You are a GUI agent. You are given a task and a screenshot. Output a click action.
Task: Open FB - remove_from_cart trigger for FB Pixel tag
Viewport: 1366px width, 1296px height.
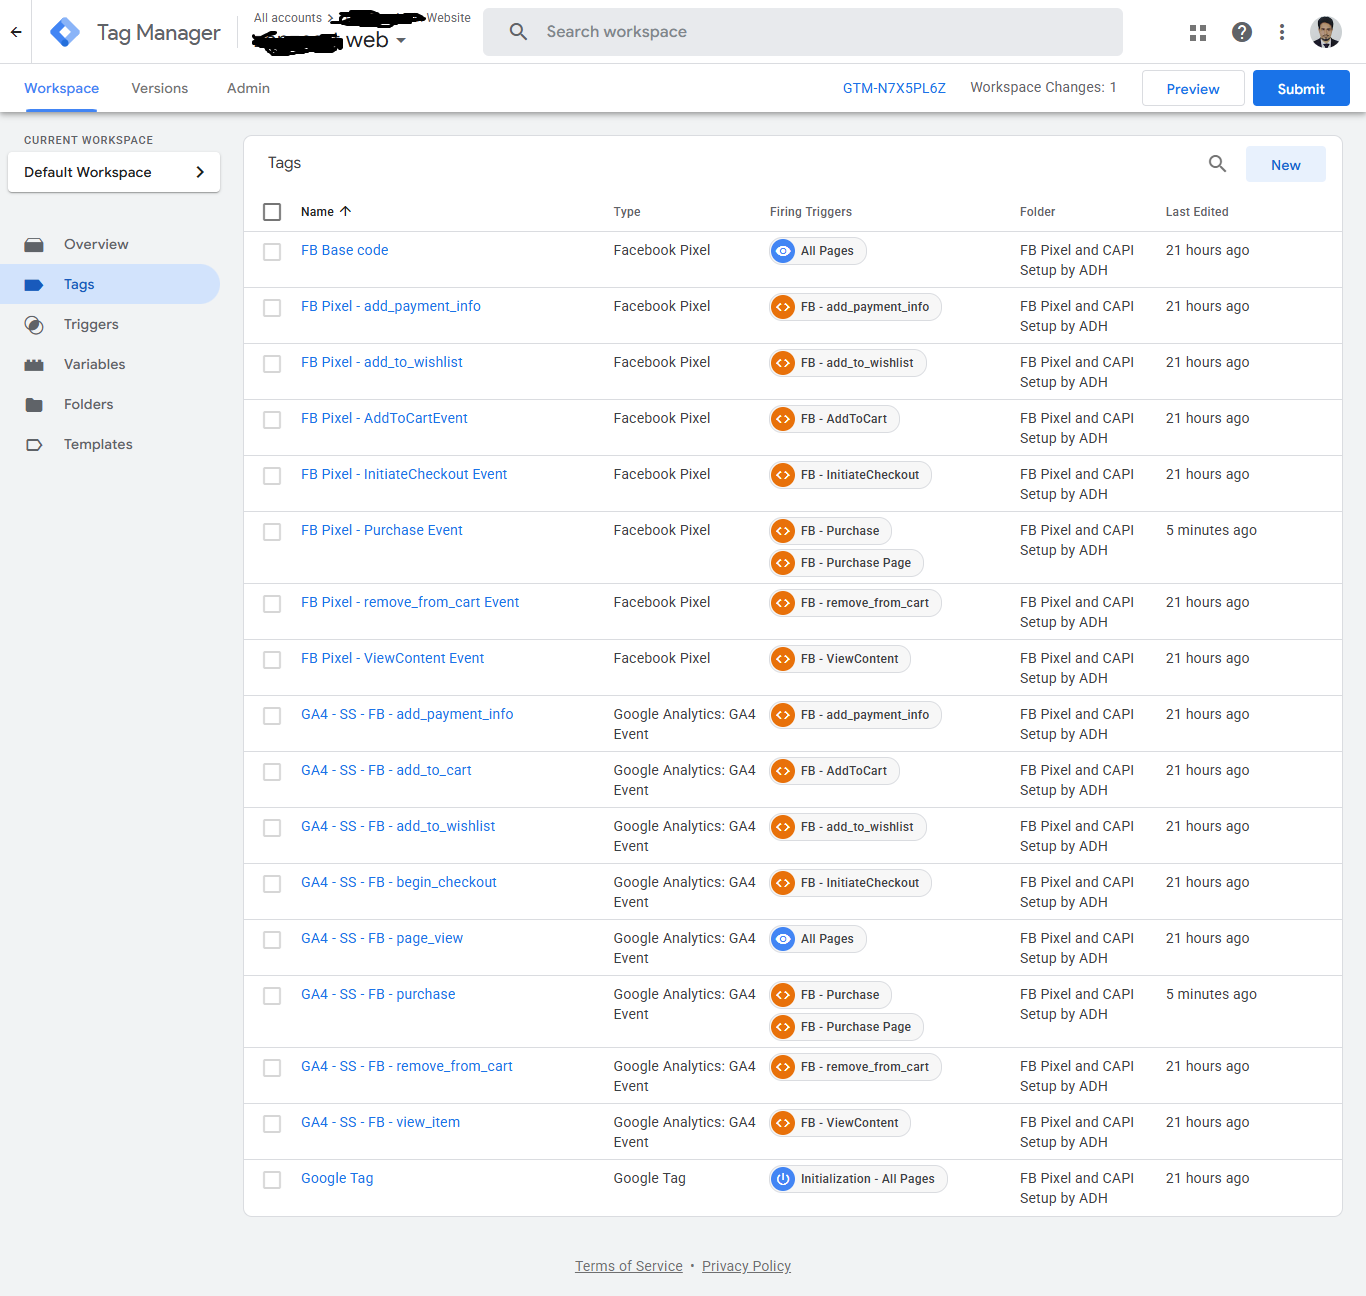click(x=855, y=603)
